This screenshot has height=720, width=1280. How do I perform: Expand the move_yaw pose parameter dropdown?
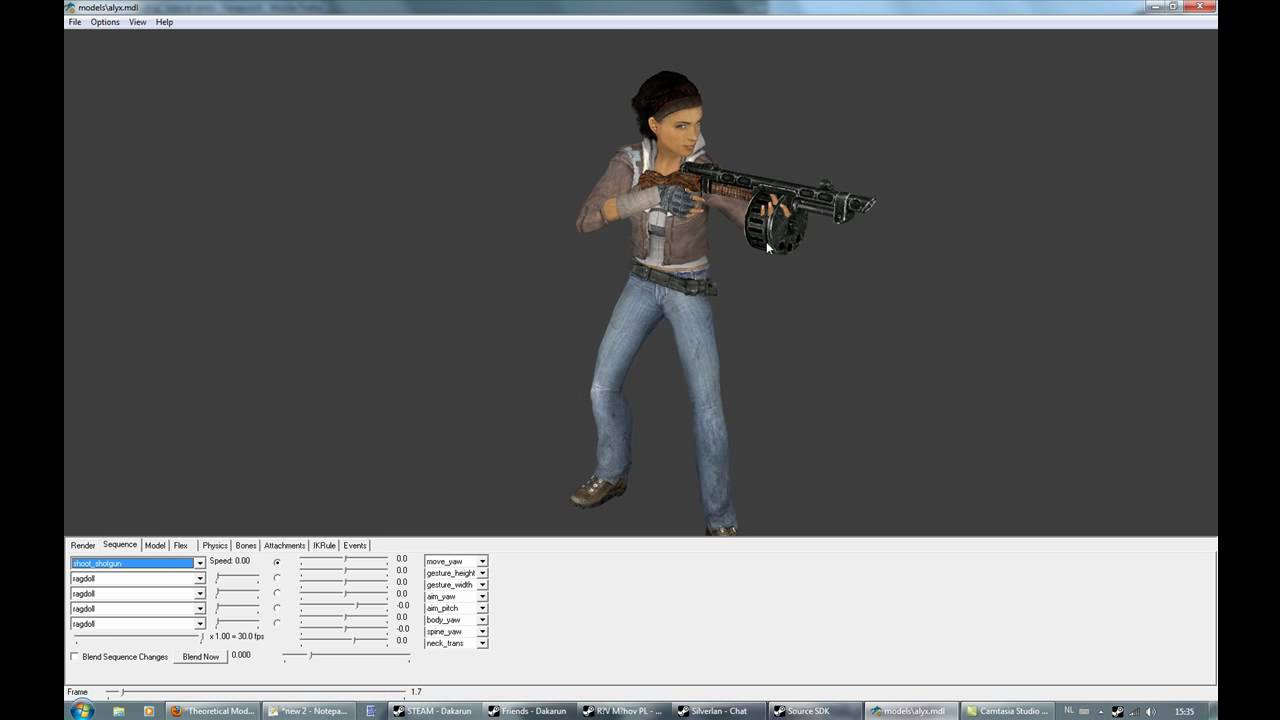[x=482, y=561]
